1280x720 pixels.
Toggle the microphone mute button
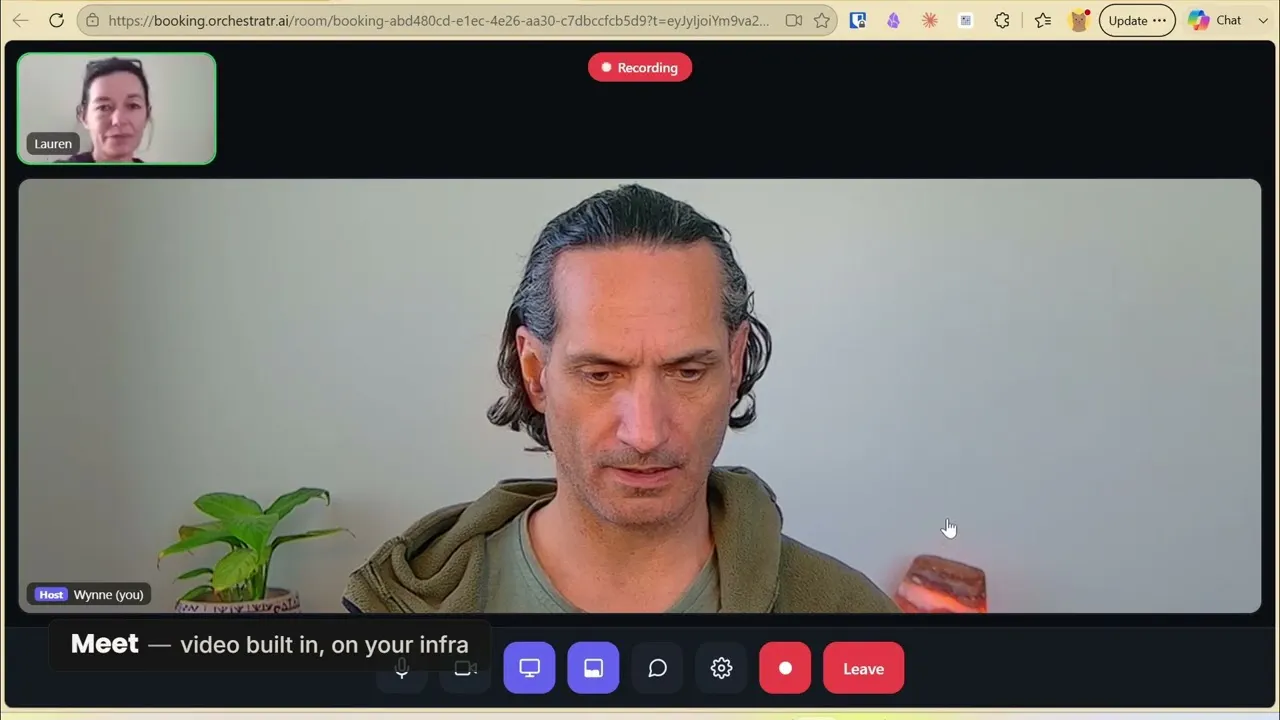401,668
